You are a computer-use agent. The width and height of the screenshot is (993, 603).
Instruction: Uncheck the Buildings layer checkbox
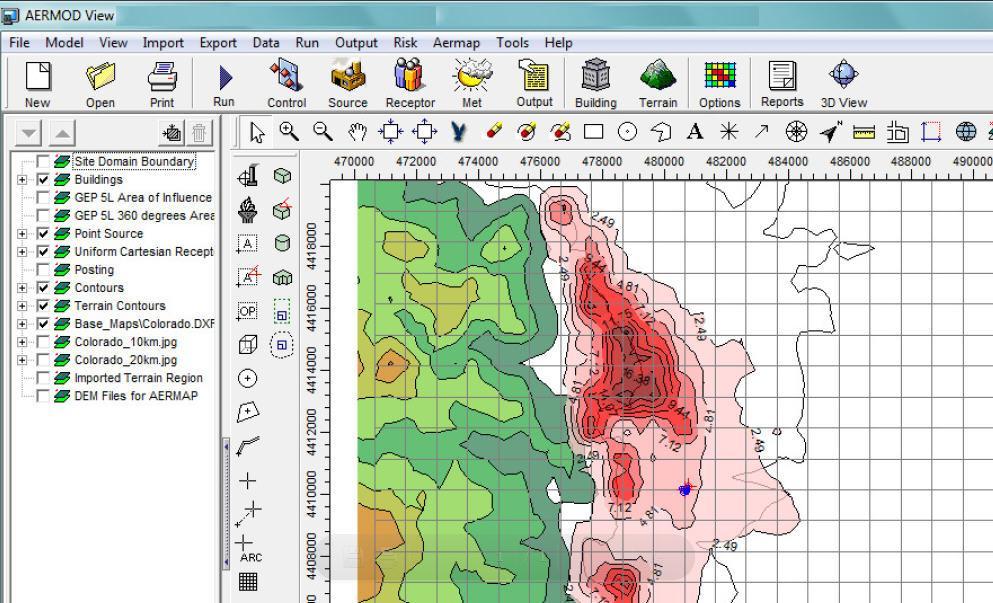tap(42, 179)
